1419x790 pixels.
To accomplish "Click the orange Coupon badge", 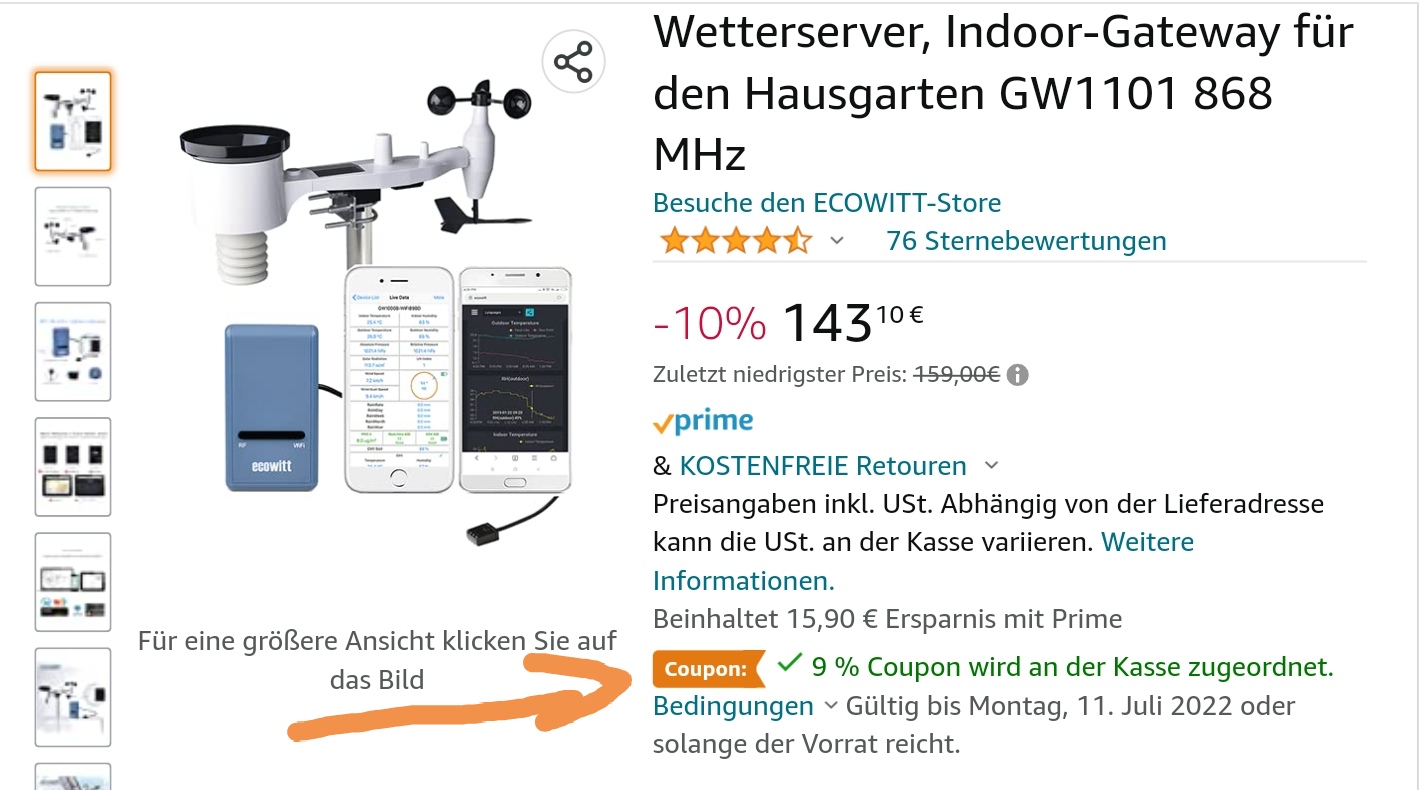I will [709, 669].
